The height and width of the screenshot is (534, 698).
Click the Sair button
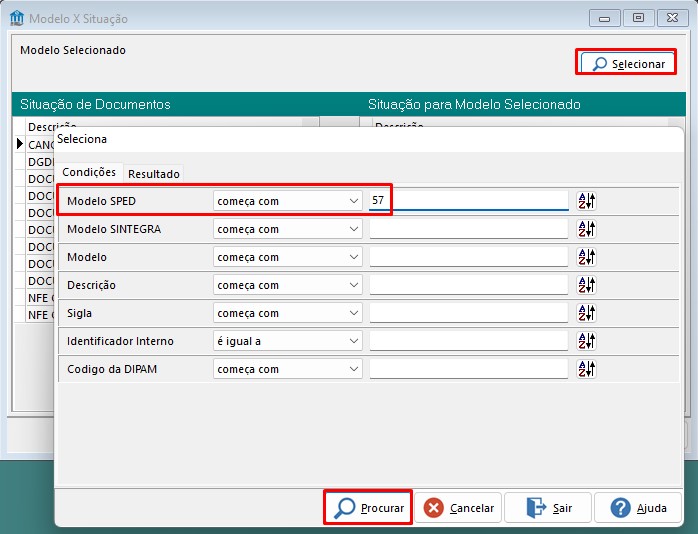point(548,508)
